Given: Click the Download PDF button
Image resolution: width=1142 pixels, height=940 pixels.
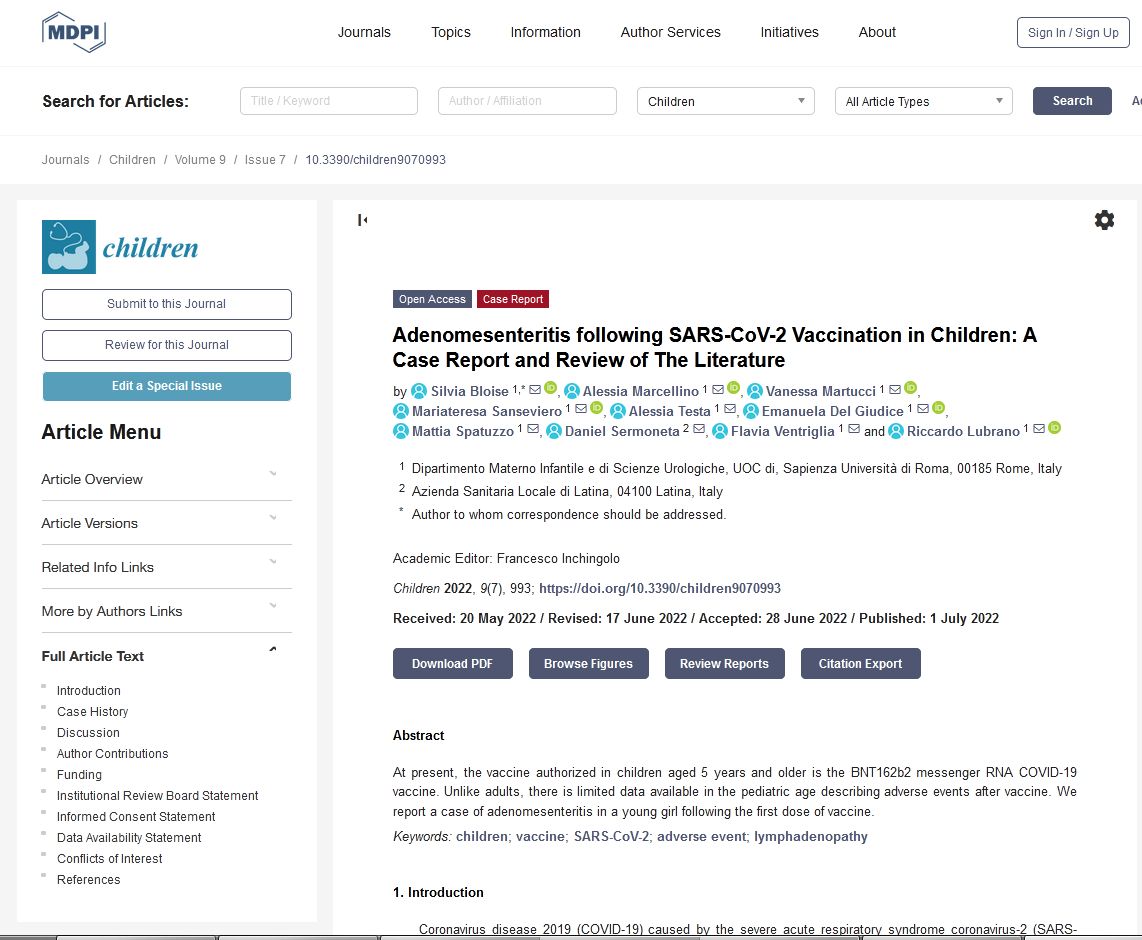Looking at the screenshot, I should (452, 663).
